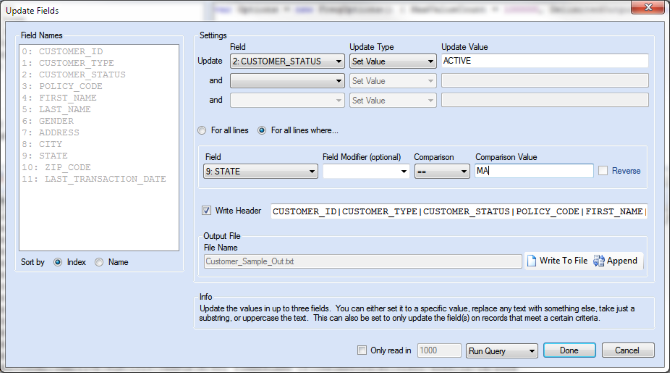
Task: Click in the Update Value field containing ACTIVE
Action: (545, 61)
